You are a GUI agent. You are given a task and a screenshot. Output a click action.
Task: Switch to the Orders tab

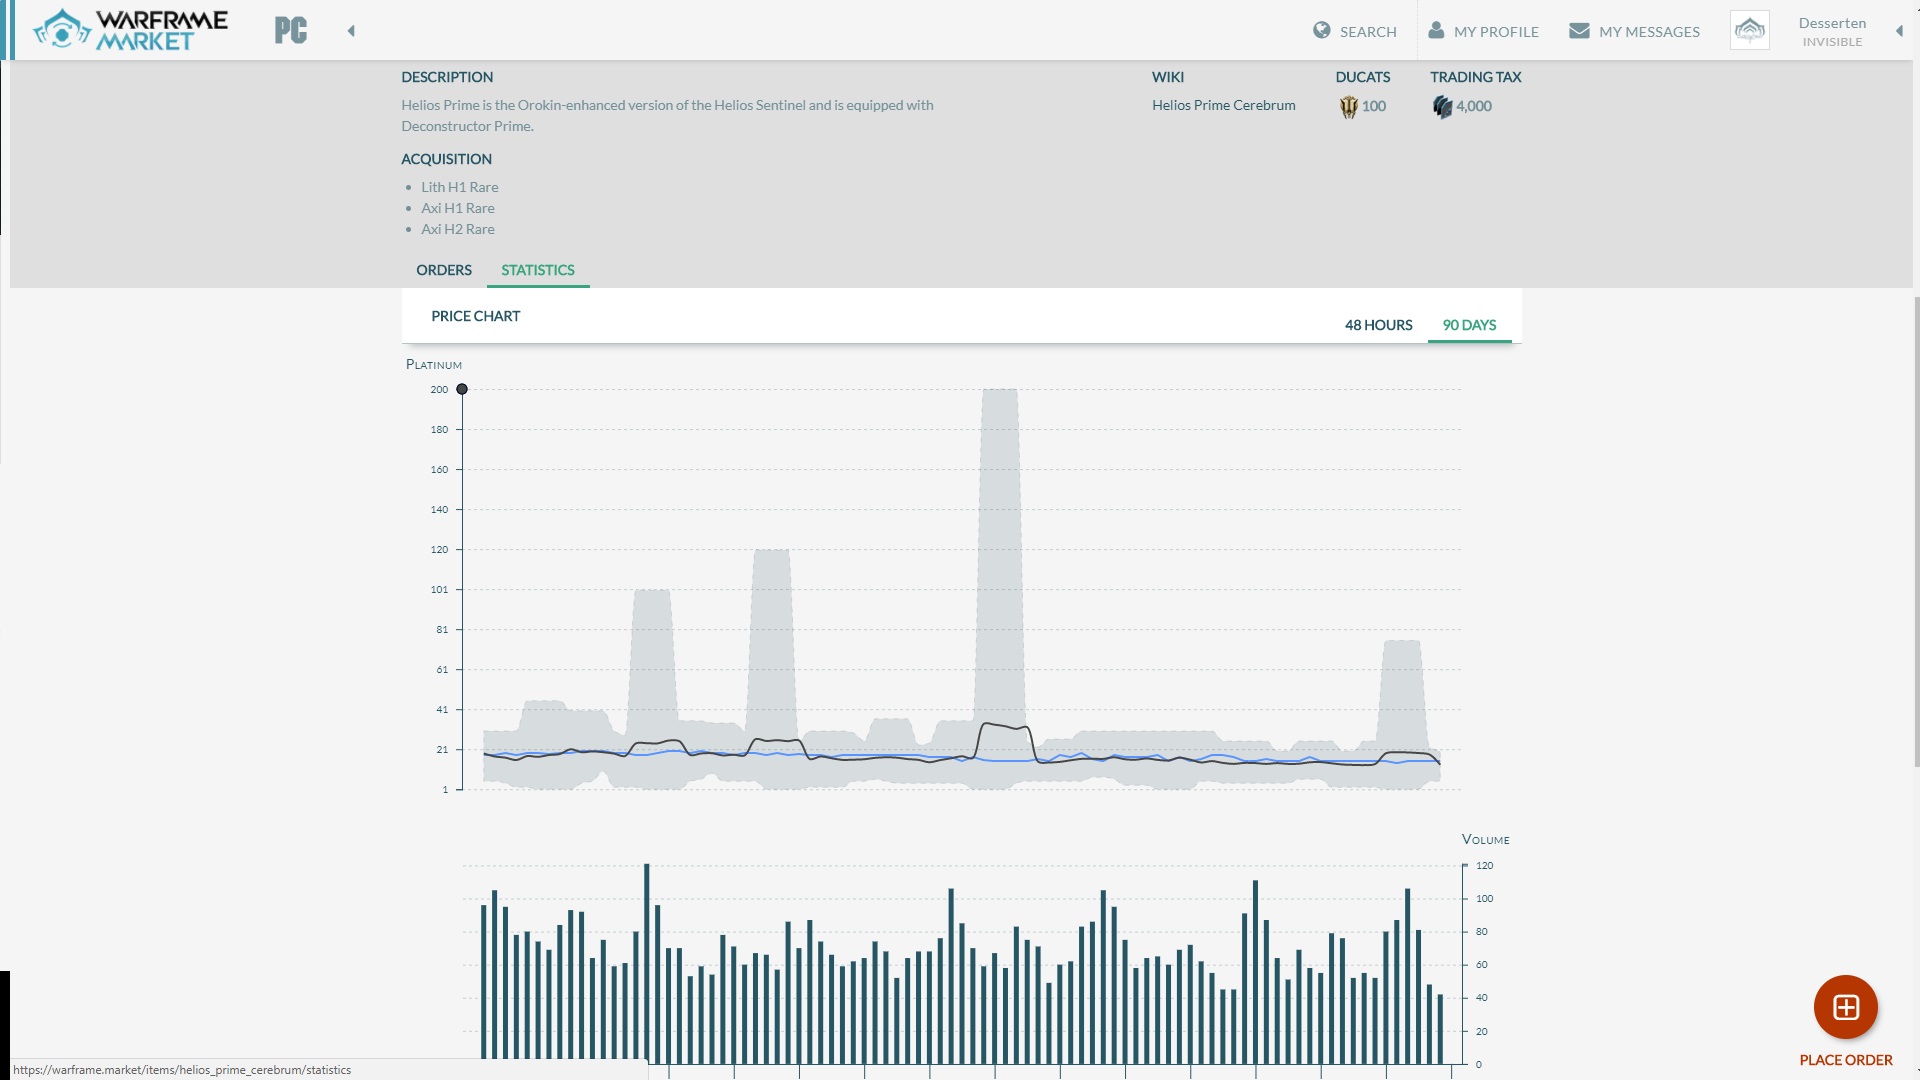444,270
